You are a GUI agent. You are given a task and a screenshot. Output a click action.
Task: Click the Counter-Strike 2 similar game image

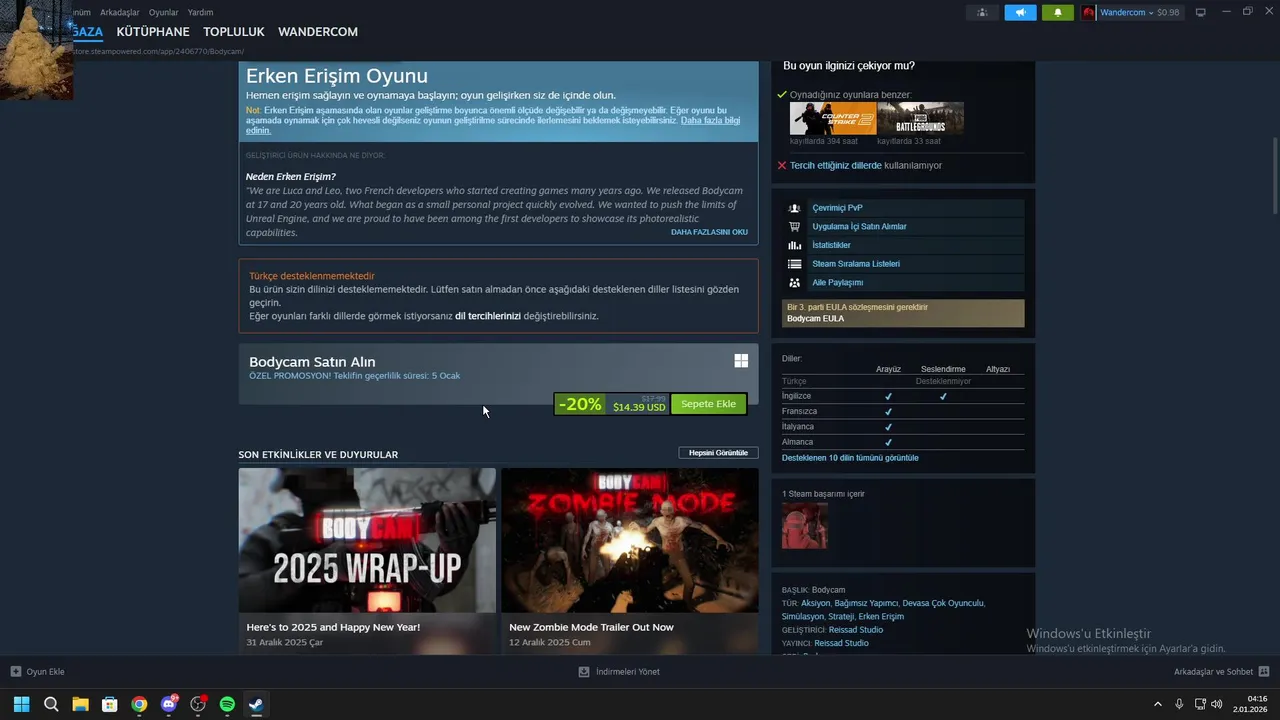(x=833, y=118)
